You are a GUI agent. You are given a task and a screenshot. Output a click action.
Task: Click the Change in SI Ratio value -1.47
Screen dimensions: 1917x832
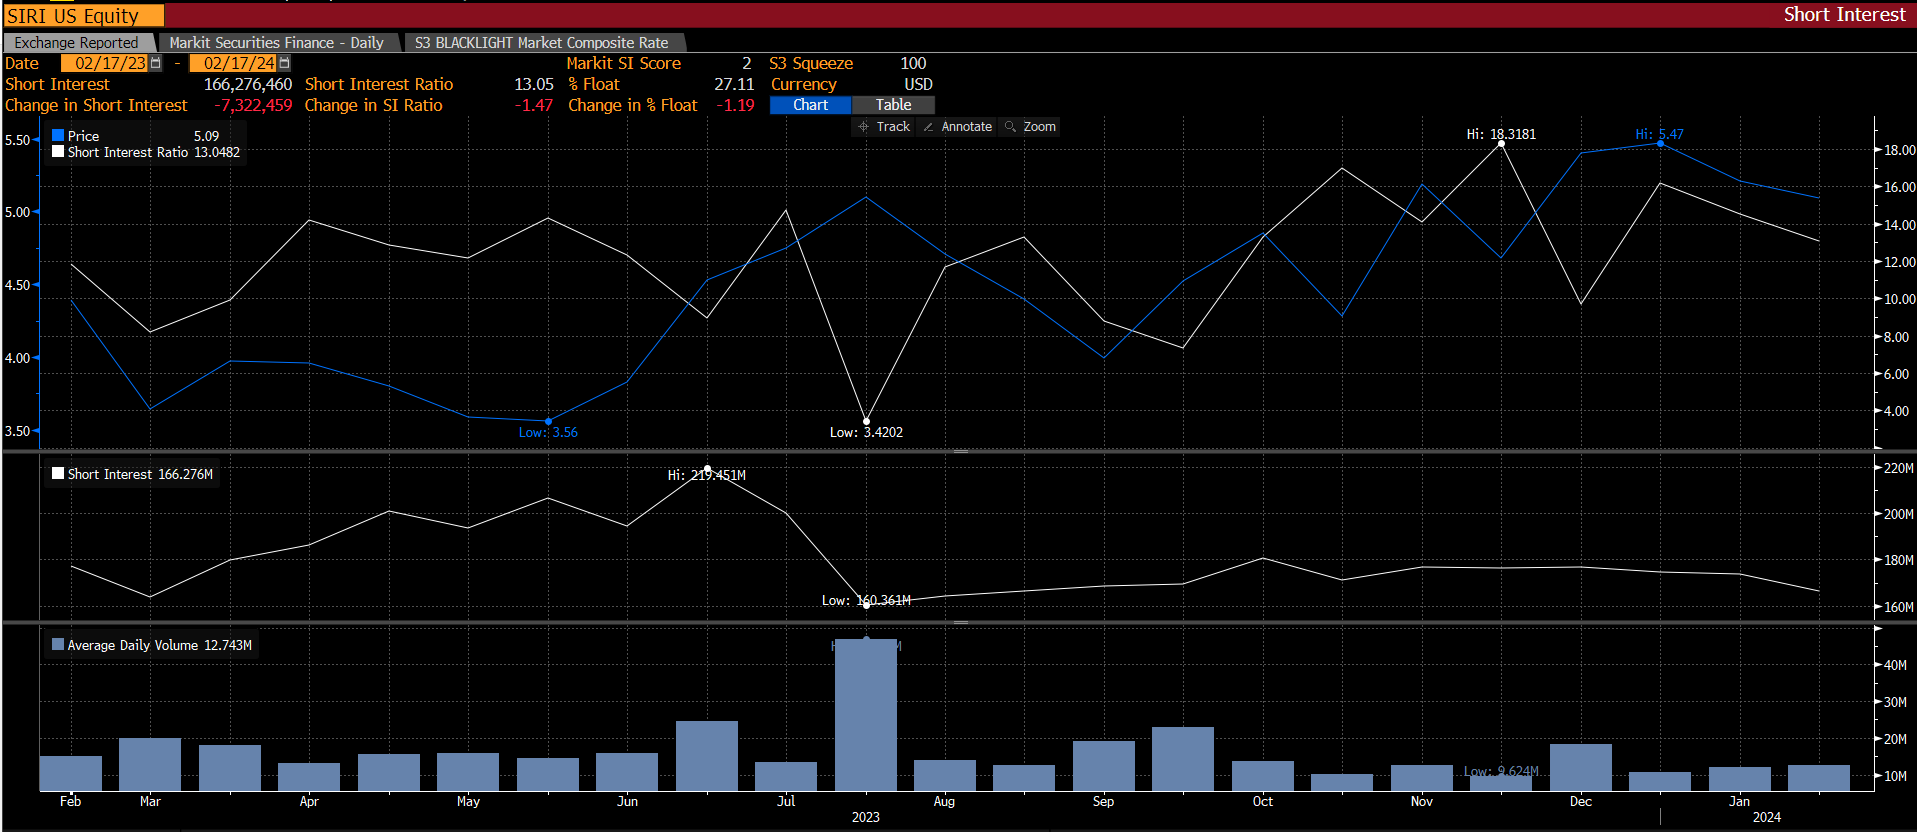tap(534, 105)
